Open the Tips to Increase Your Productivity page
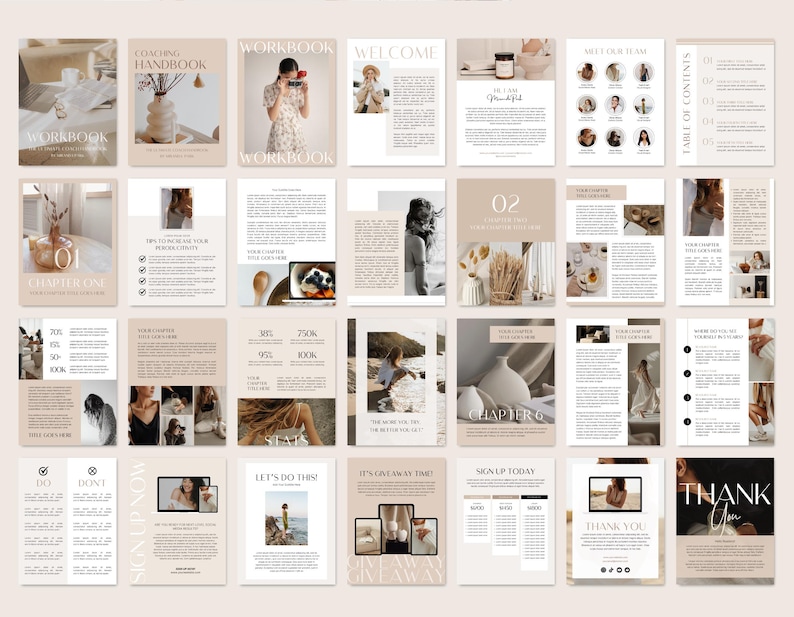 coord(177,242)
